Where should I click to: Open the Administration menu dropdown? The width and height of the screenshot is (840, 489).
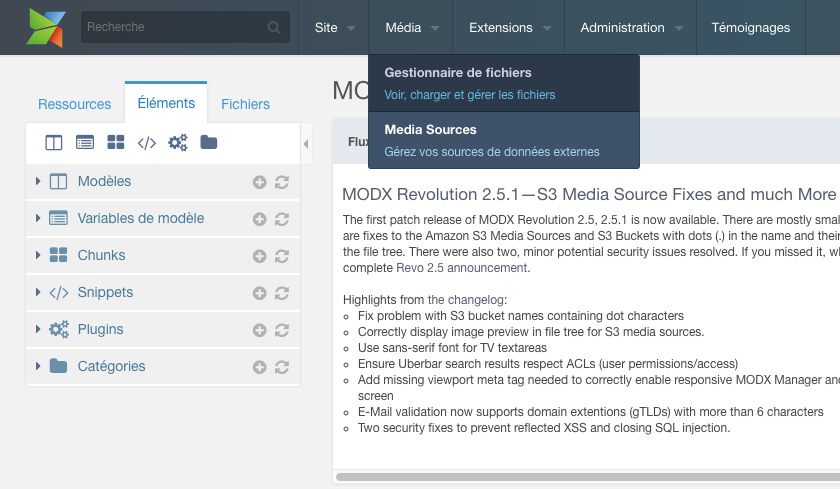pos(631,27)
